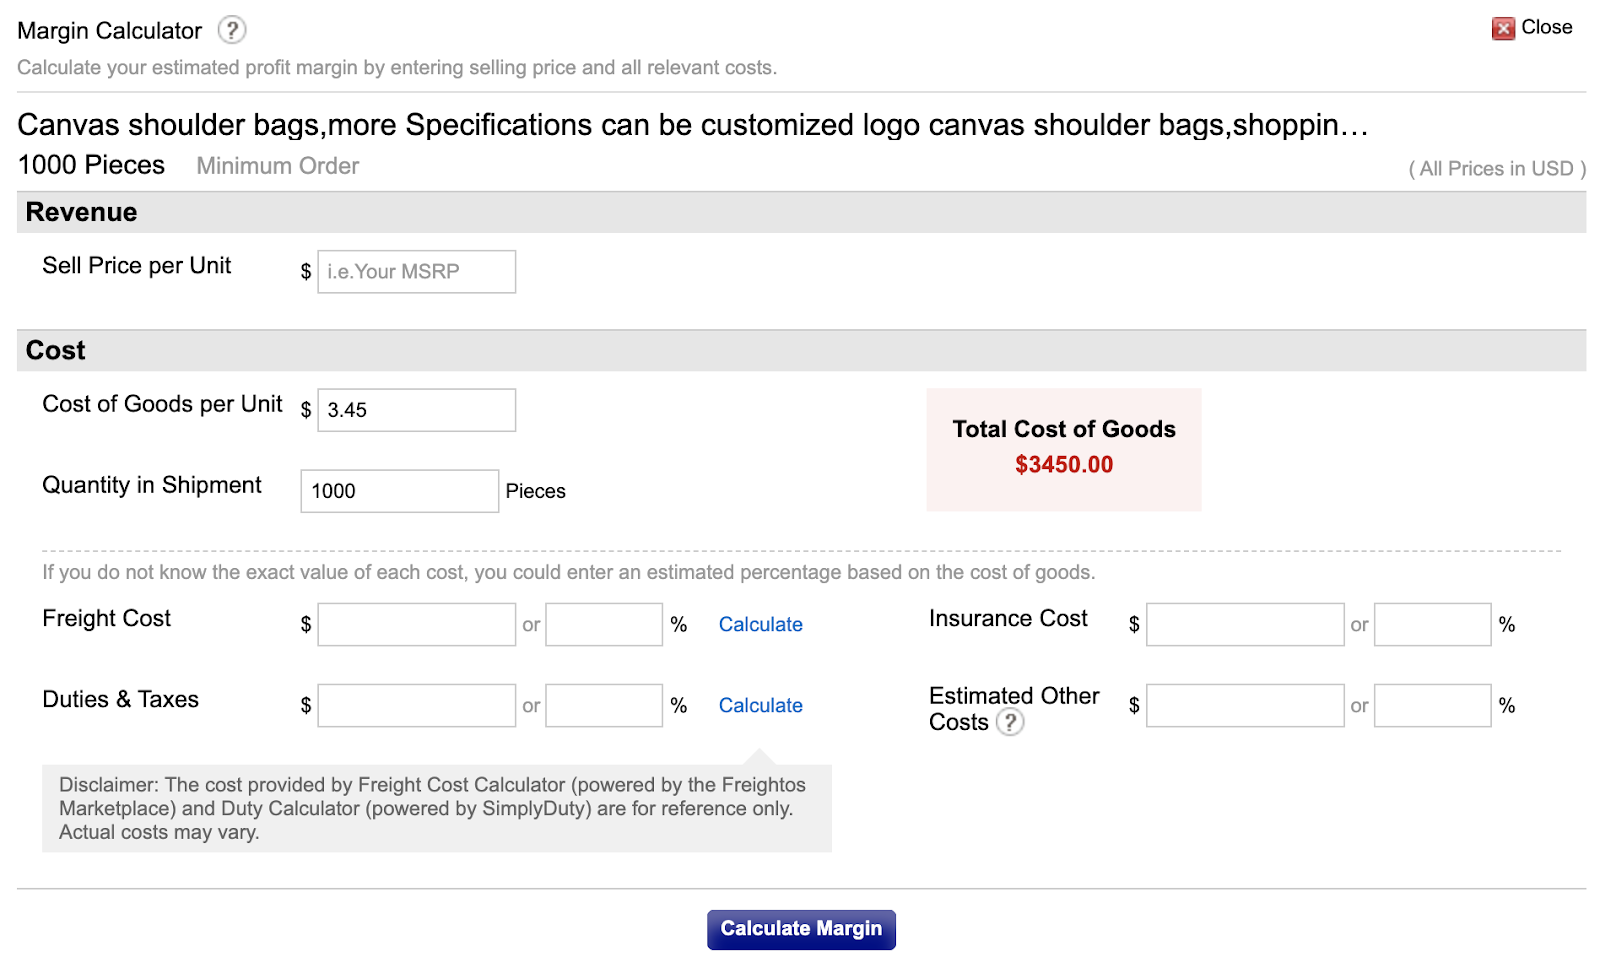Click the Freight Cost dollar amount field
Image resolution: width=1600 pixels, height=979 pixels.
416,625
